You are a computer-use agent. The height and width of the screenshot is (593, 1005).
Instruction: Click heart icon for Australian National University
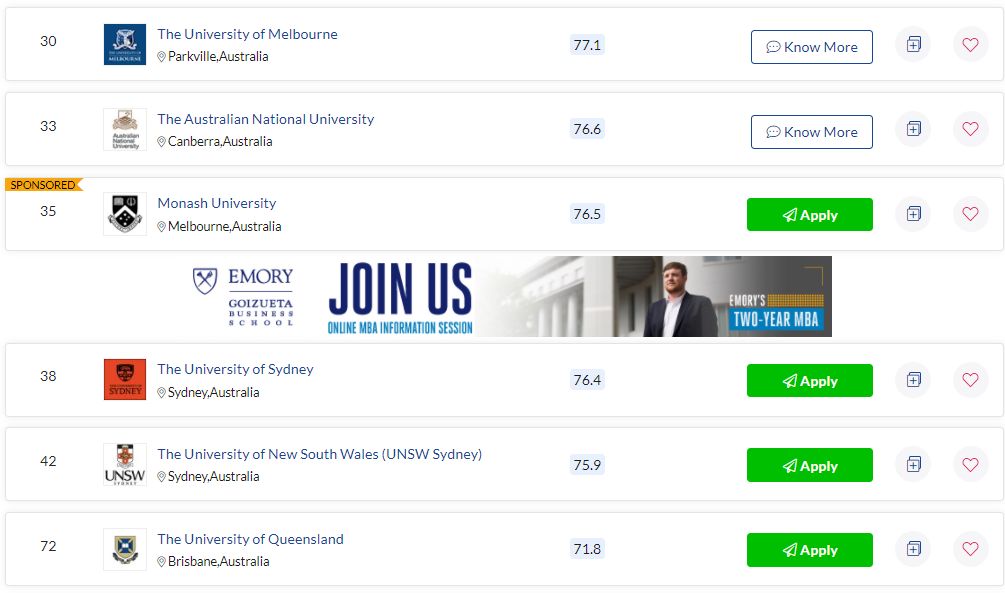pyautogui.click(x=970, y=129)
